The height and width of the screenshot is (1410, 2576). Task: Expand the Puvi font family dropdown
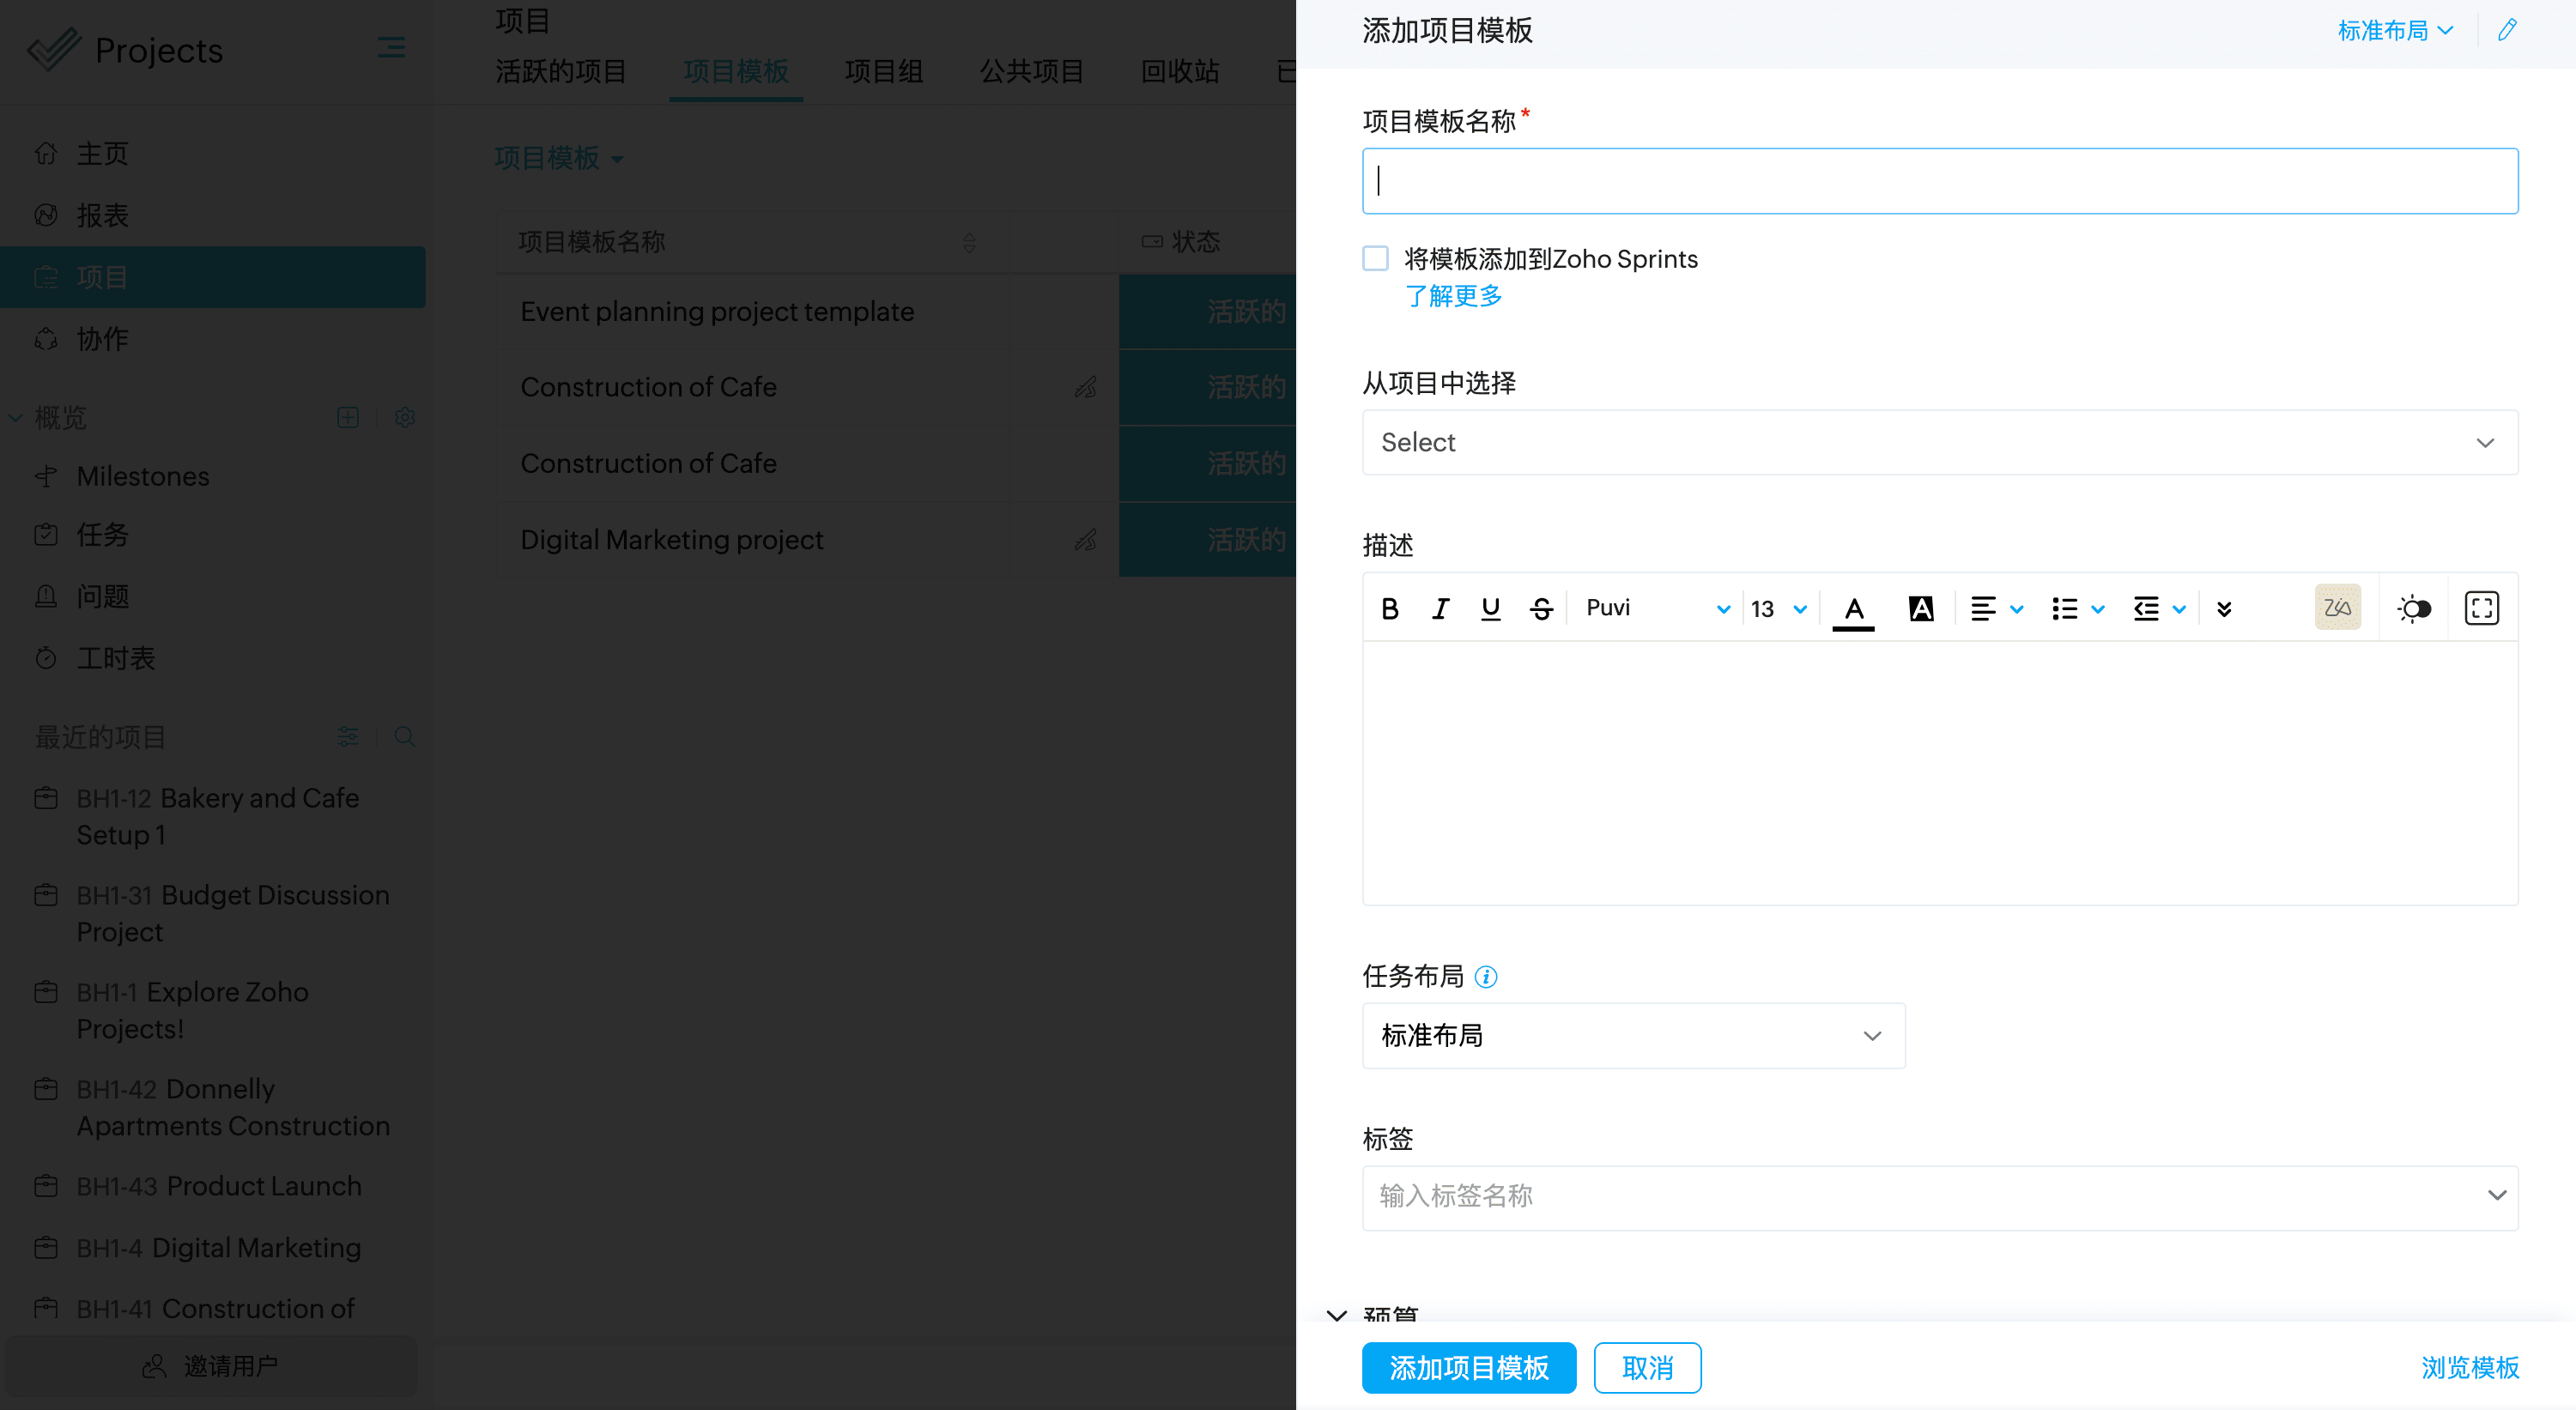[1656, 608]
